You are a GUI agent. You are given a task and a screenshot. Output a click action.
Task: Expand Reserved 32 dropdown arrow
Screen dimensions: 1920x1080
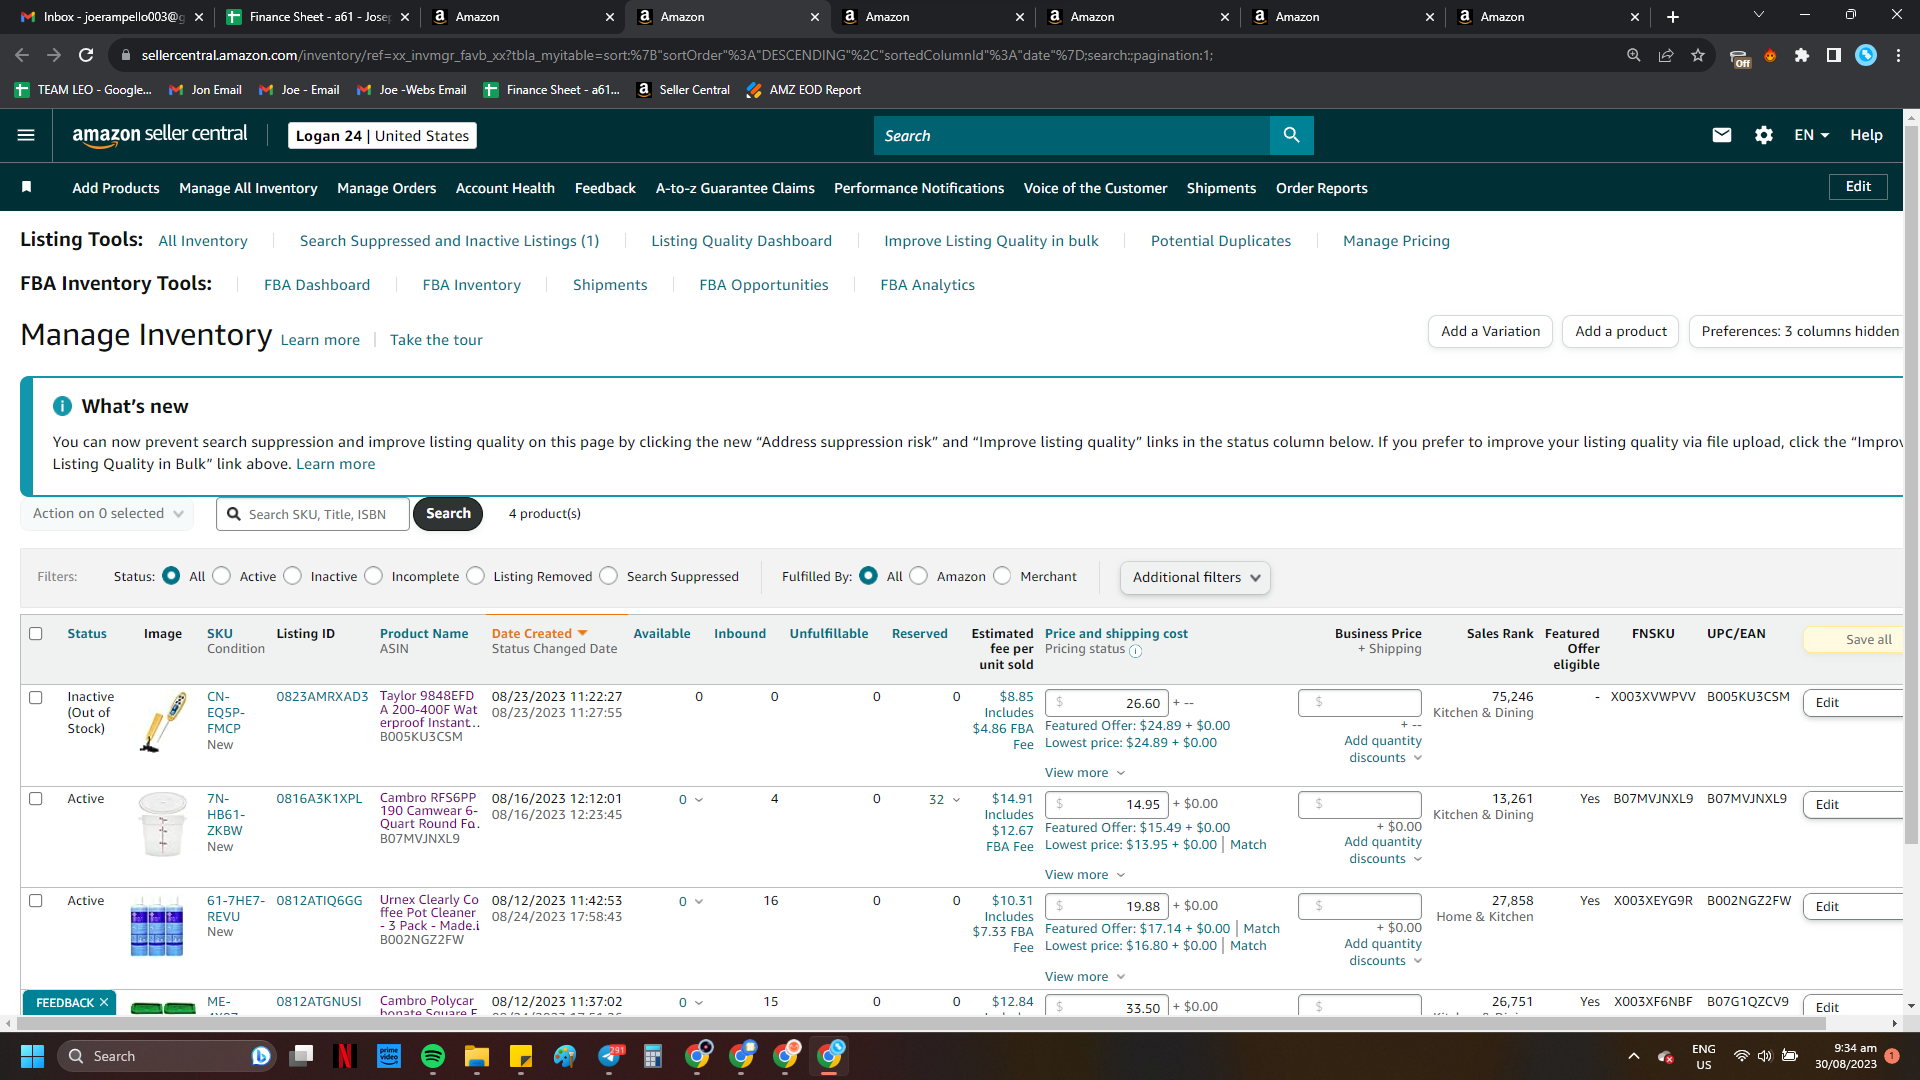click(956, 799)
